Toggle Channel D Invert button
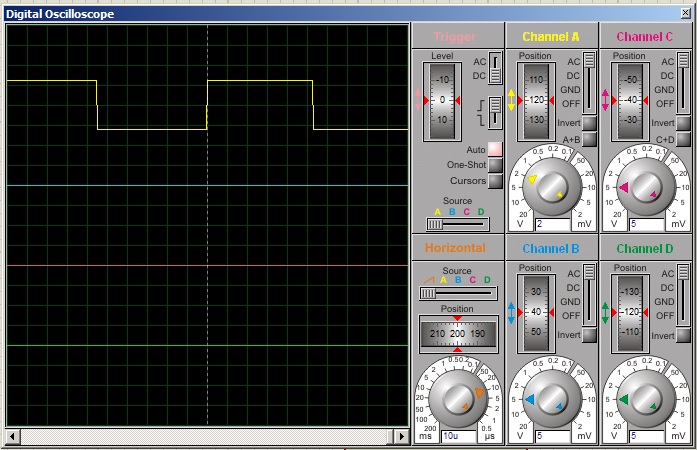697x450 pixels. (x=684, y=335)
